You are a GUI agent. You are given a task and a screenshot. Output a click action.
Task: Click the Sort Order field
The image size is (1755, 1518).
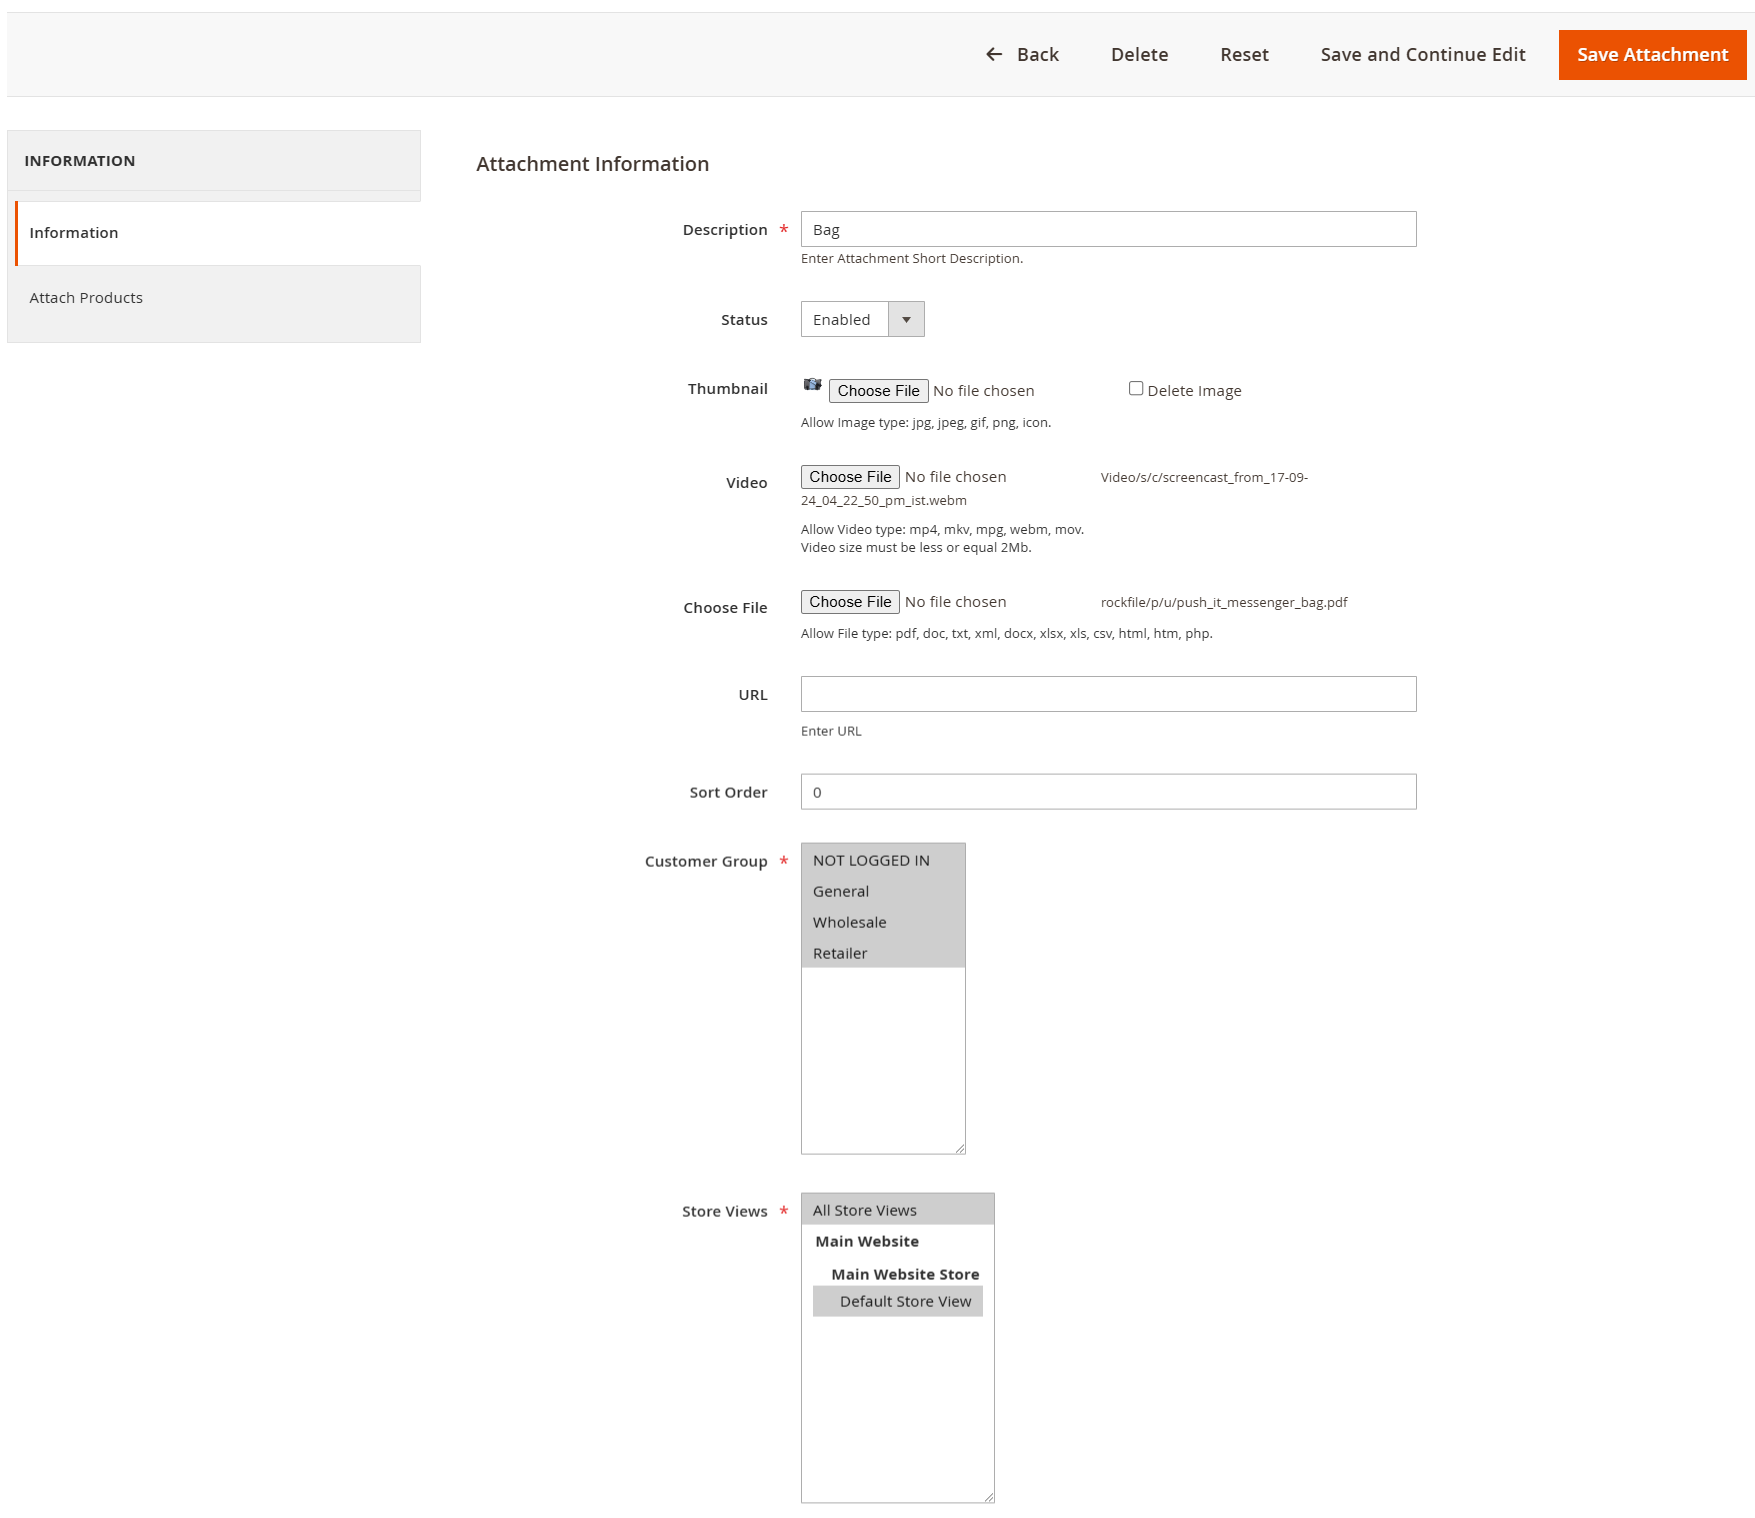(1108, 792)
